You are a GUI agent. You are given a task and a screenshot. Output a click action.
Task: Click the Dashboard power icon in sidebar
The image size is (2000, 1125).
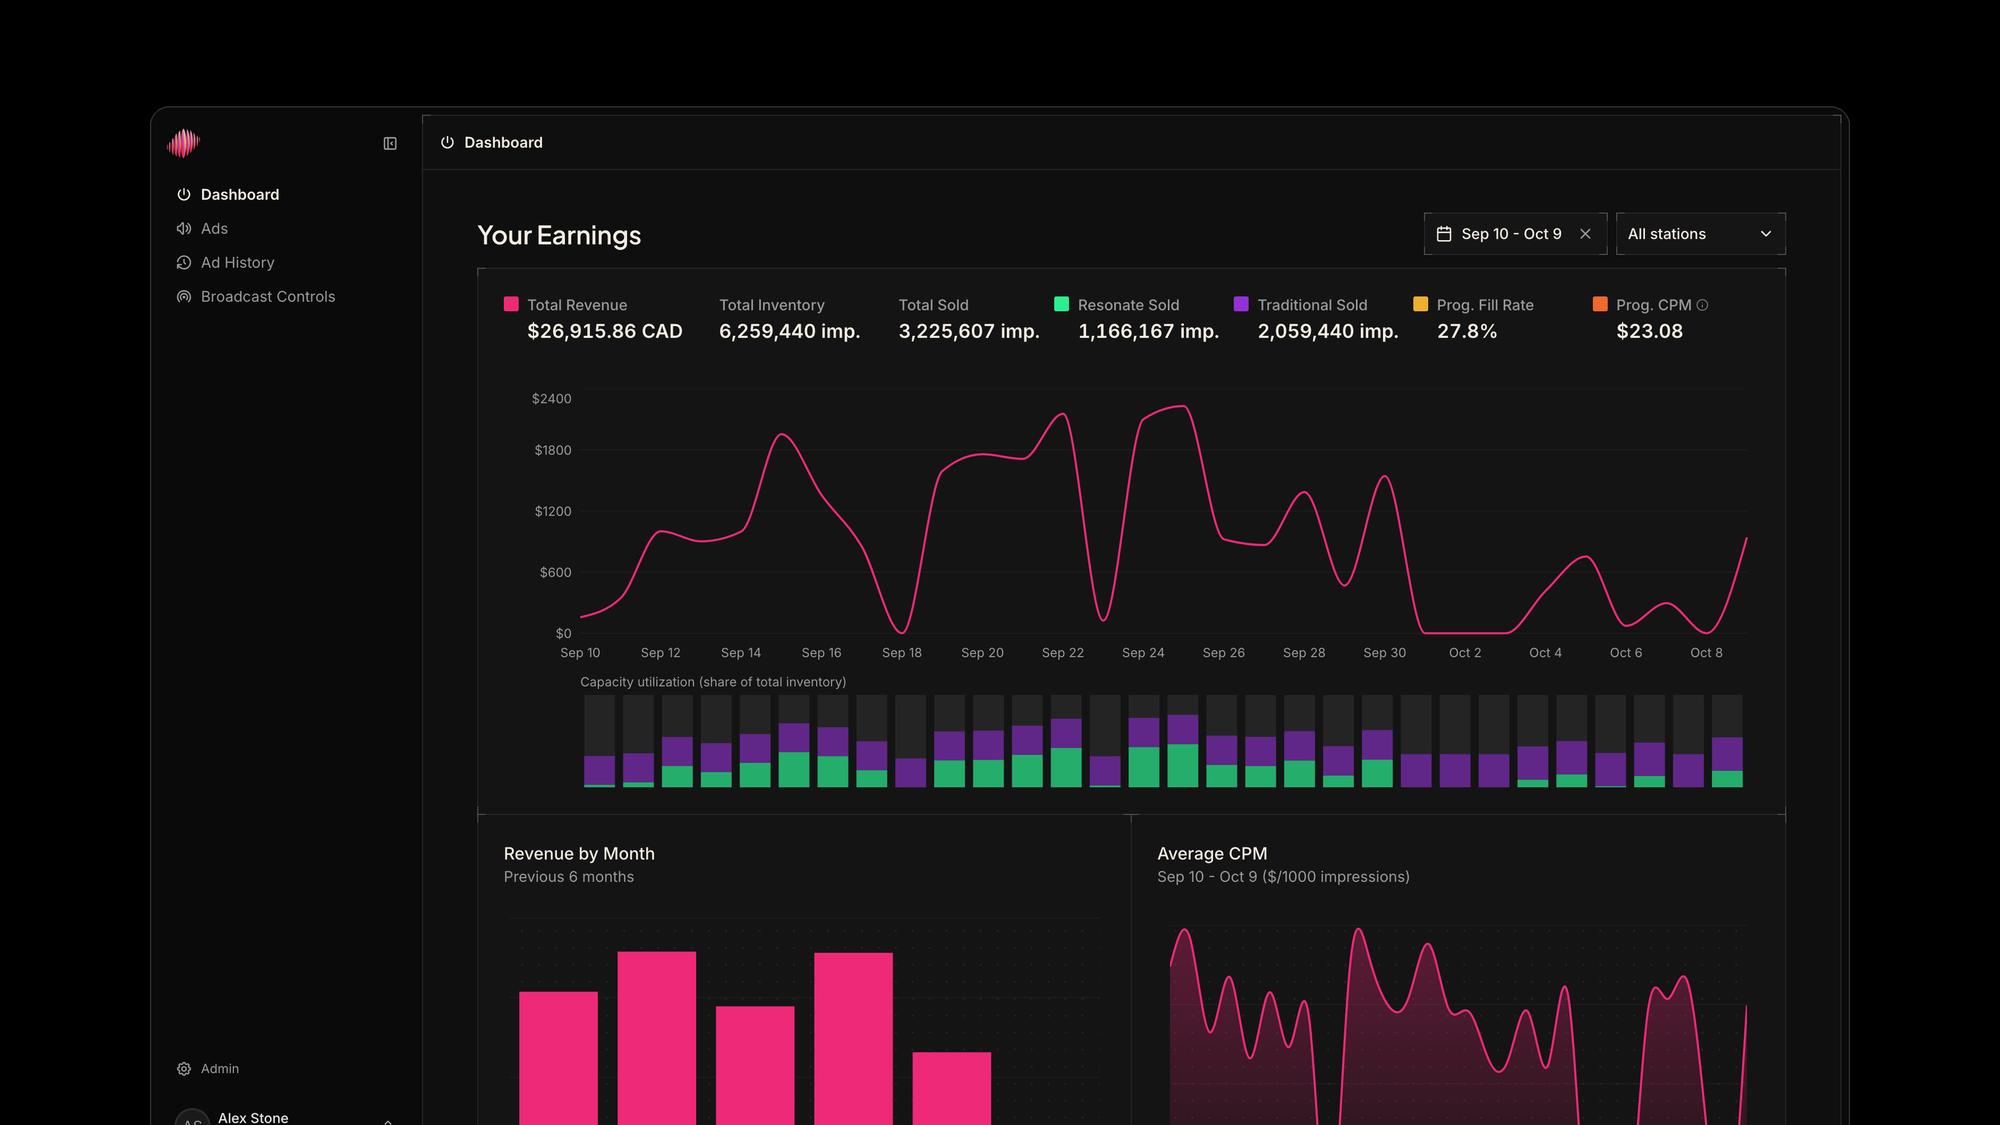point(184,195)
